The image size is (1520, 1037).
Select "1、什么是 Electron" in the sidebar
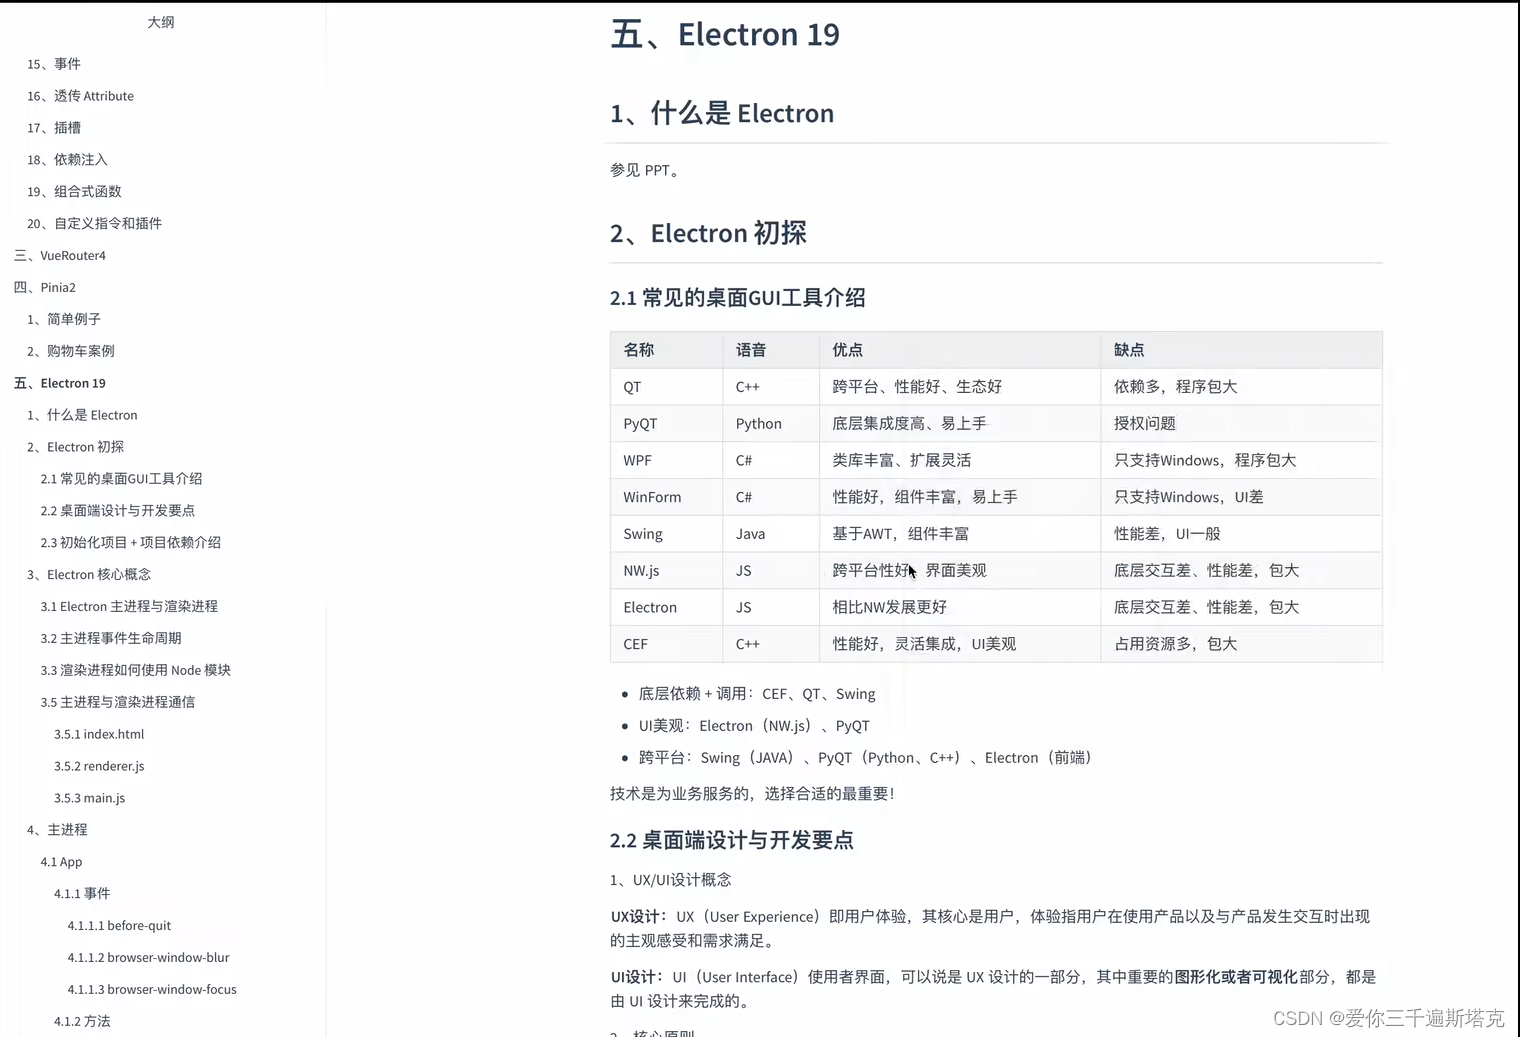(88, 414)
